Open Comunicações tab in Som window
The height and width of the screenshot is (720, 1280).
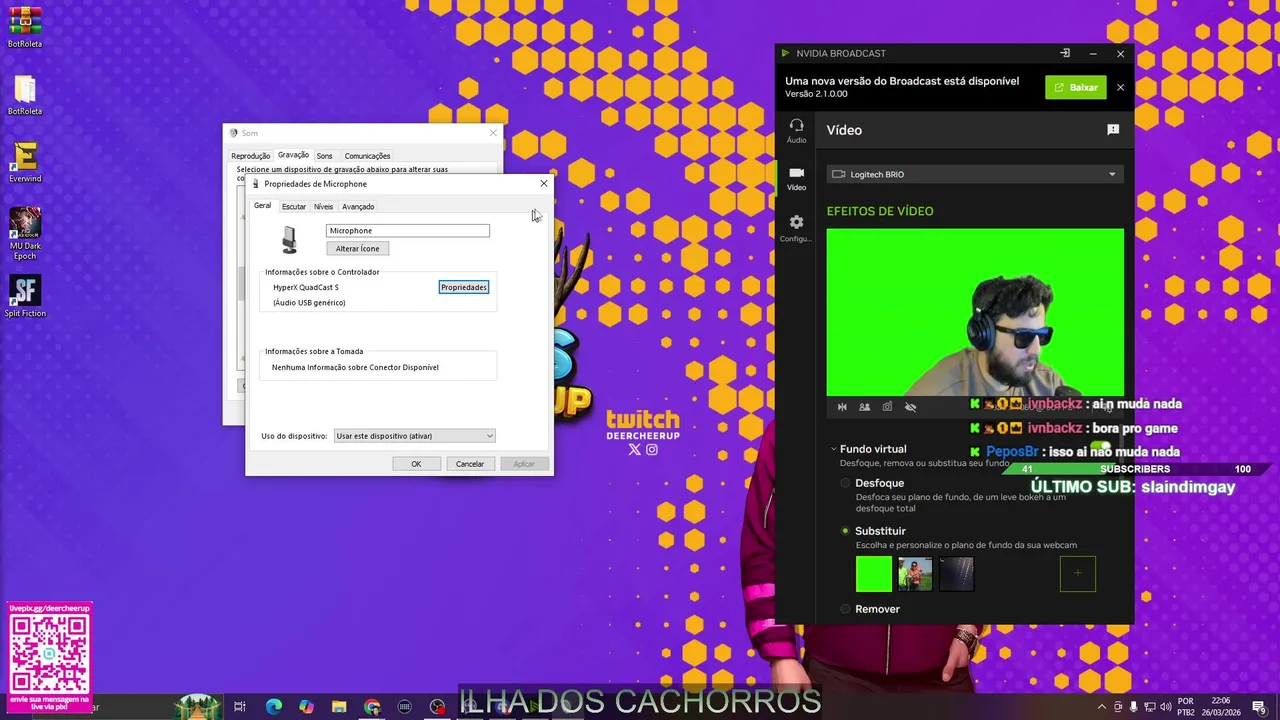[367, 156]
